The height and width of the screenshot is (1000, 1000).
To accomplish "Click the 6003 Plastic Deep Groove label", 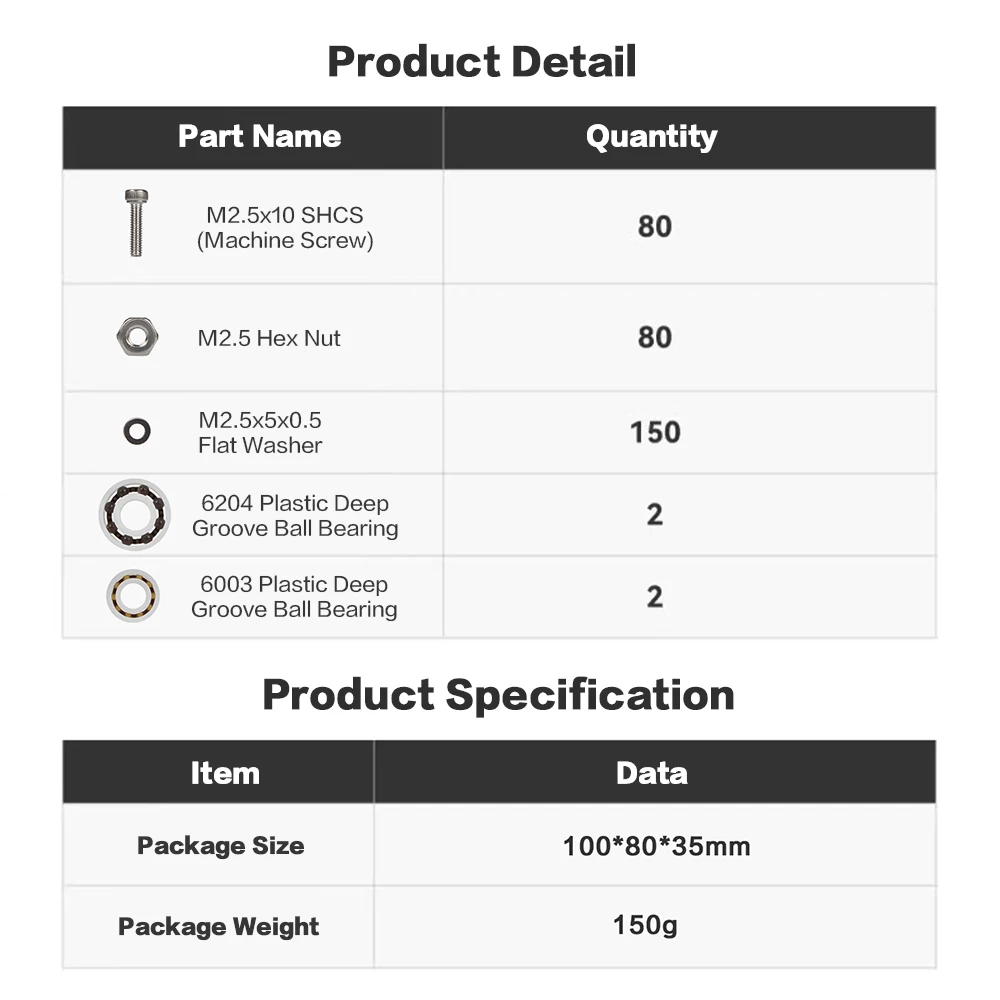I will 294,597.
